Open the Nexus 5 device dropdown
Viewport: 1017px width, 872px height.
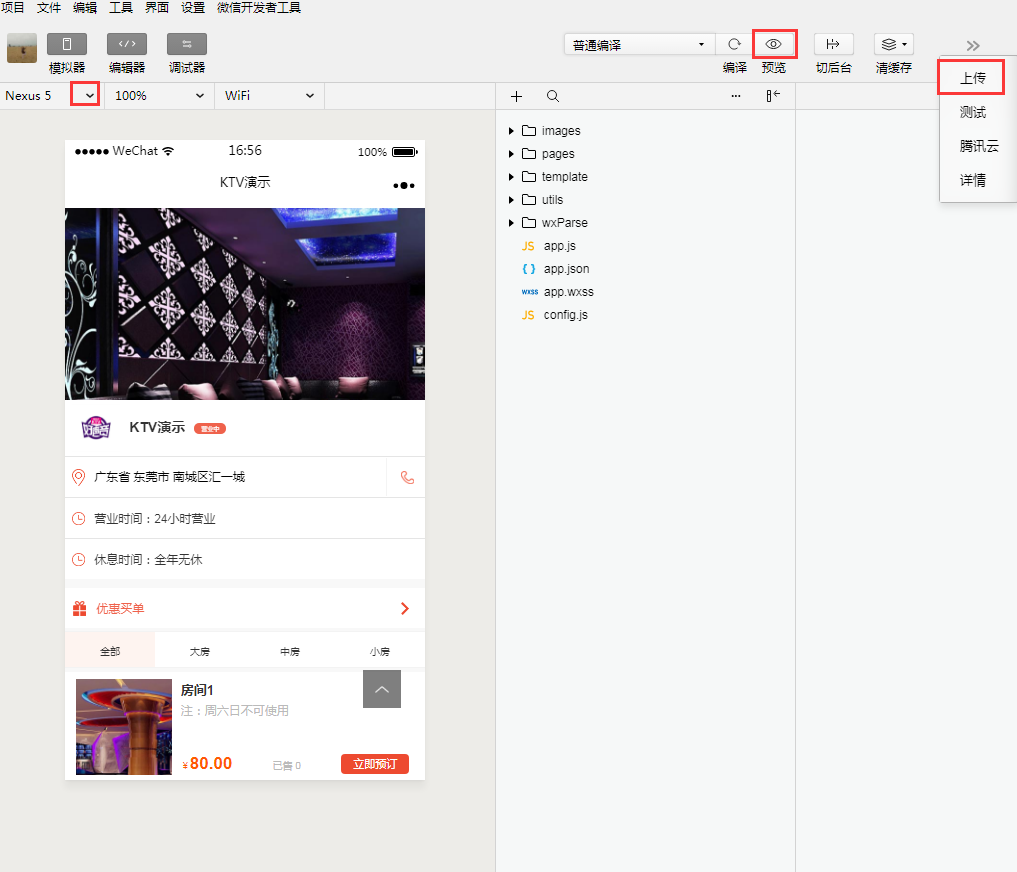click(90, 95)
